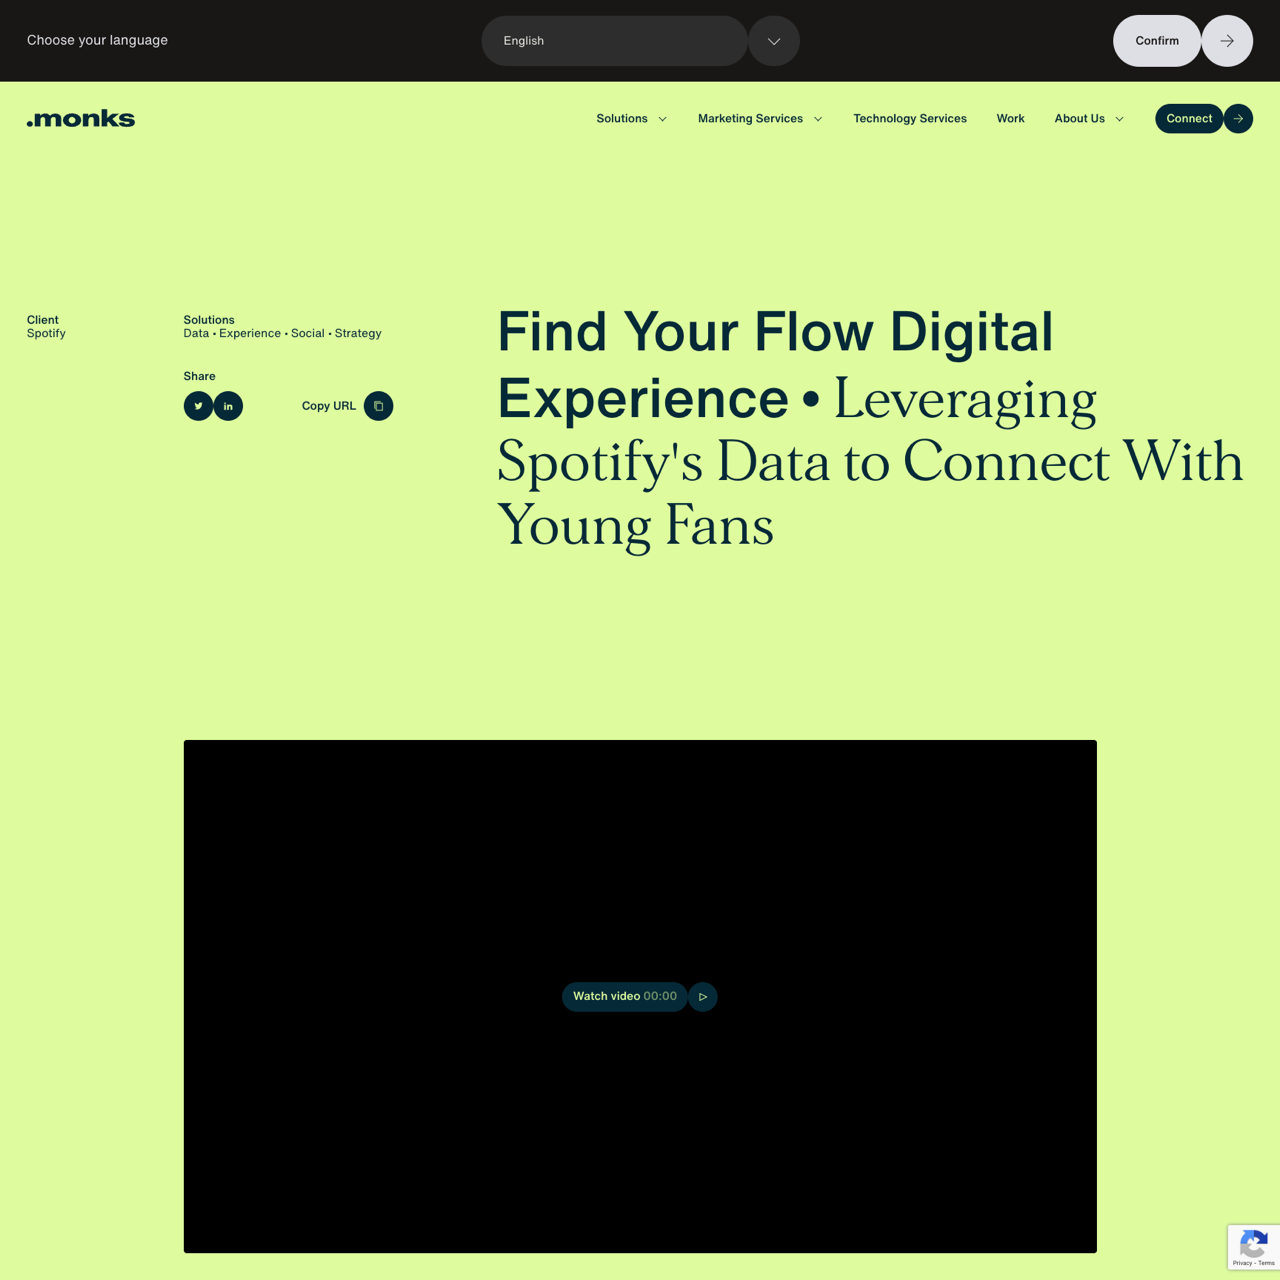
Task: Click the Connect button
Action: point(1188,119)
